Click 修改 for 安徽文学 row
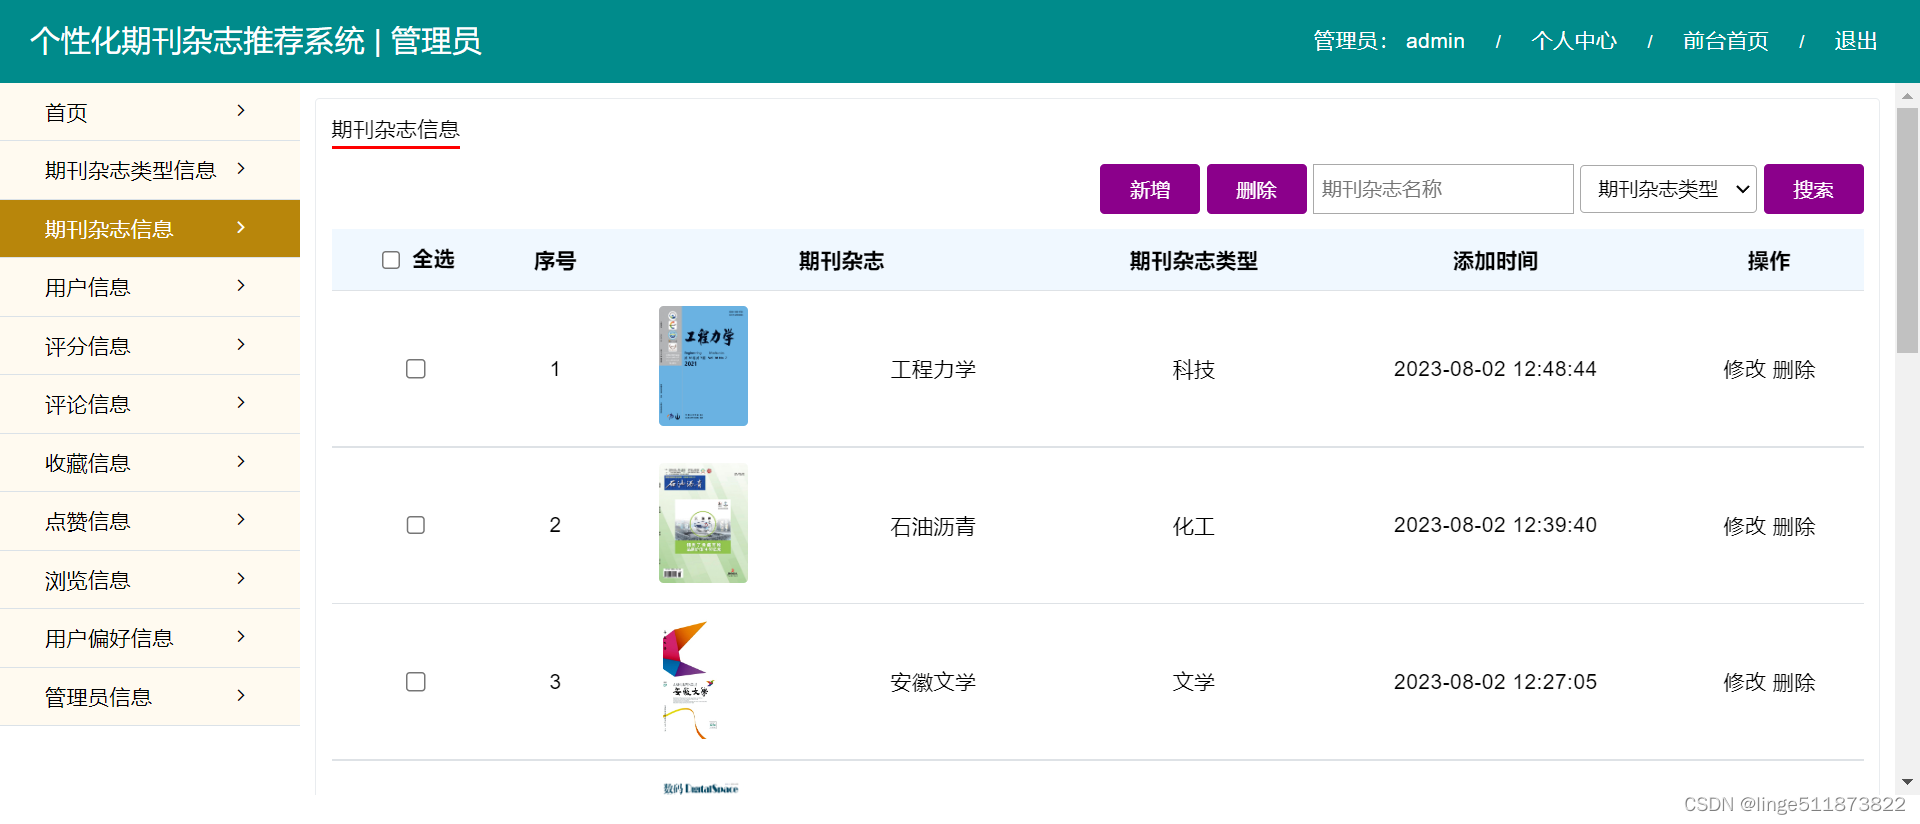Viewport: 1920px width, 824px height. click(1744, 682)
